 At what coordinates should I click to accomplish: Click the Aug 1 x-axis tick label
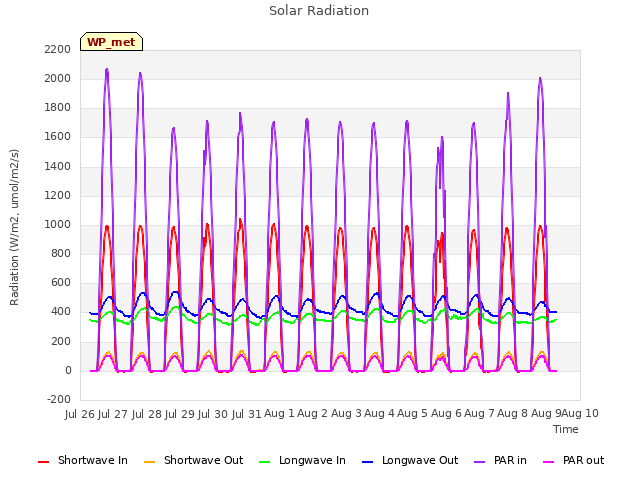pyautogui.click(x=279, y=414)
